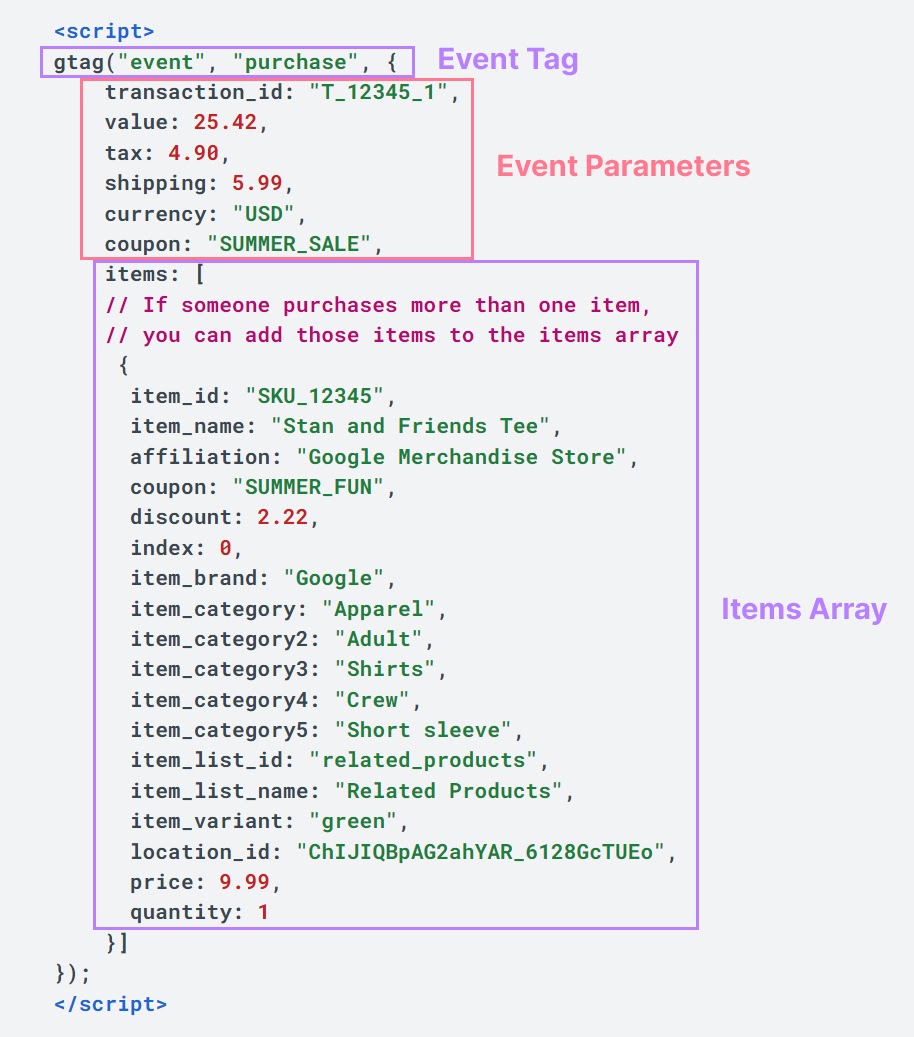This screenshot has width=914, height=1037.
Task: Select the price 9.99 line
Action: [x=205, y=882]
